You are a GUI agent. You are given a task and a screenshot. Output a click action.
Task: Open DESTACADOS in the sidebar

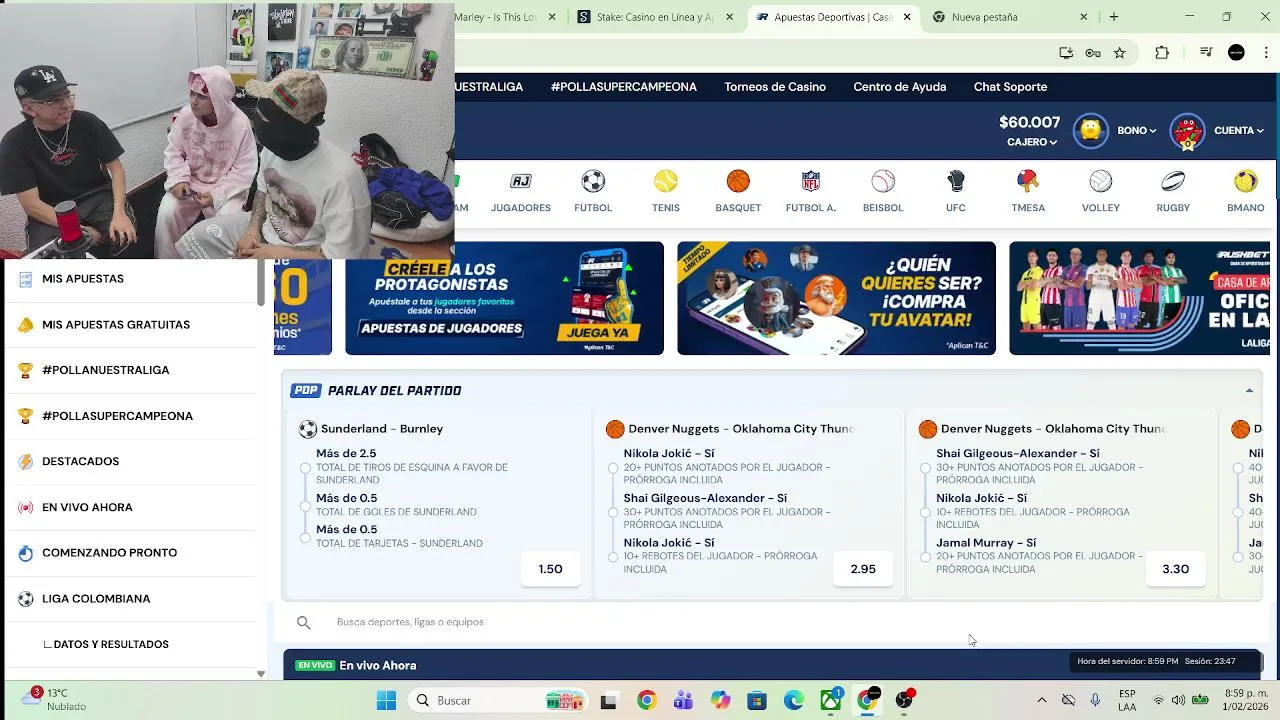(130, 461)
